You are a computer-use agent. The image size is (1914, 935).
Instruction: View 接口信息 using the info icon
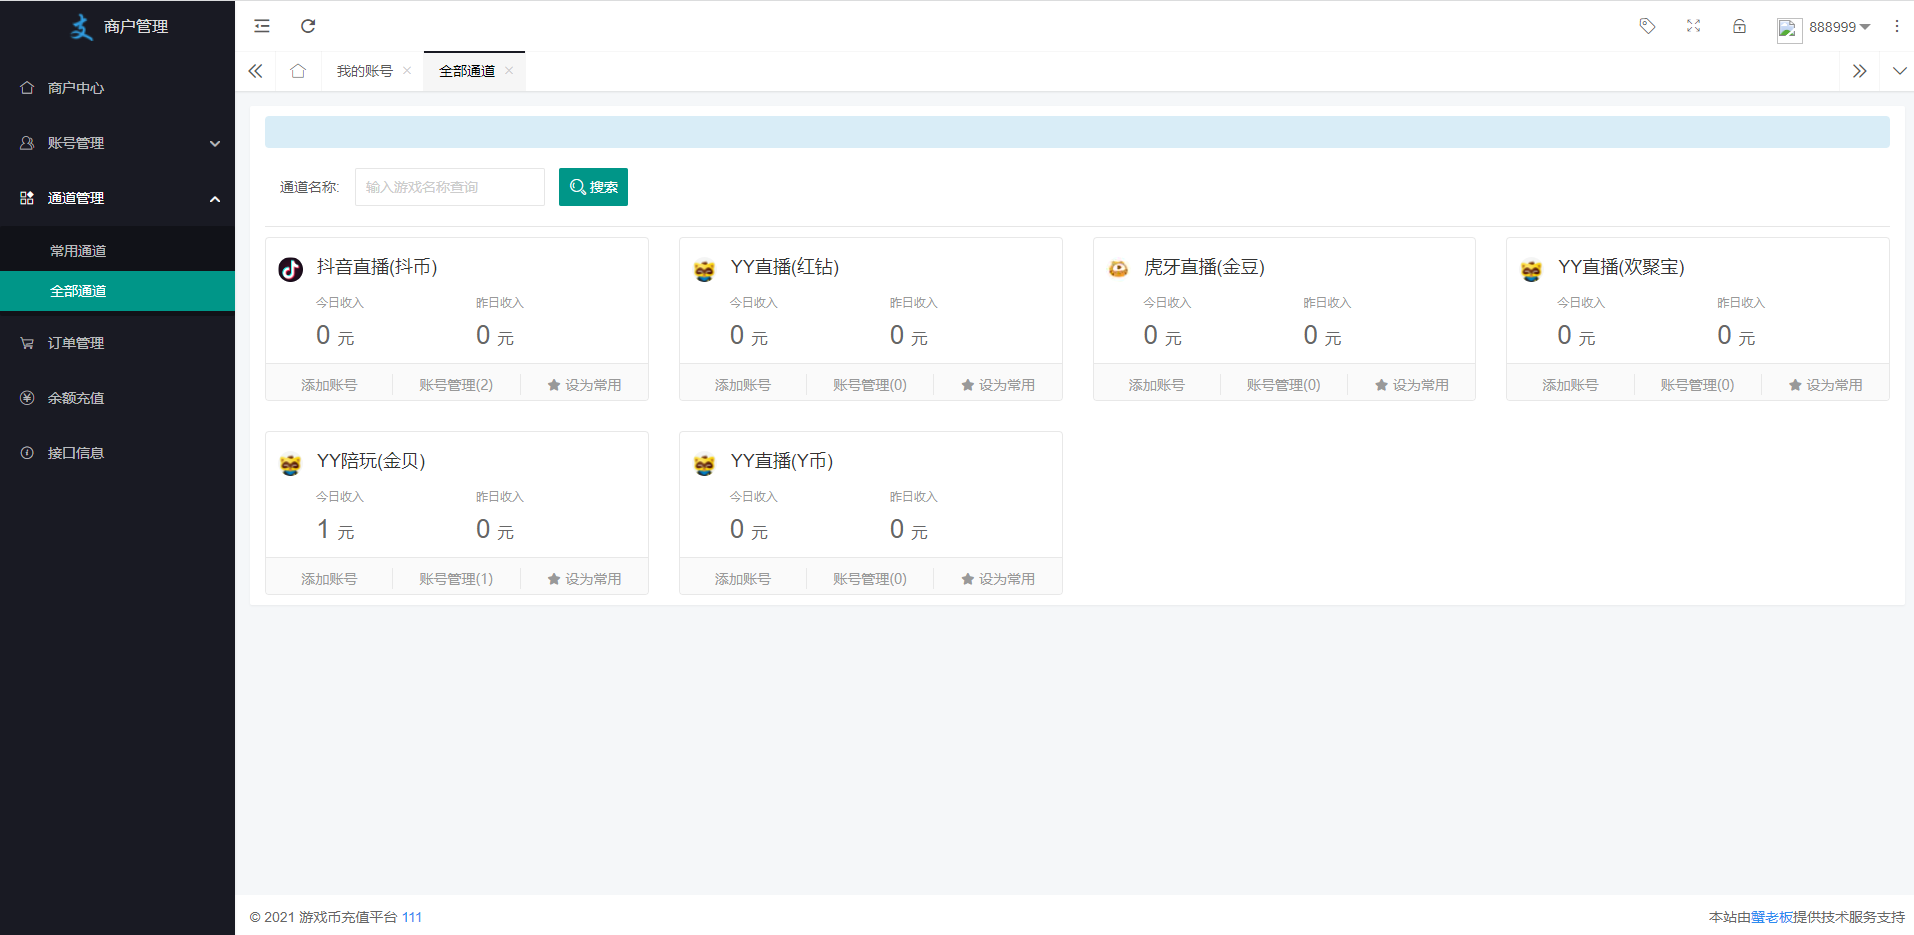[x=74, y=452]
